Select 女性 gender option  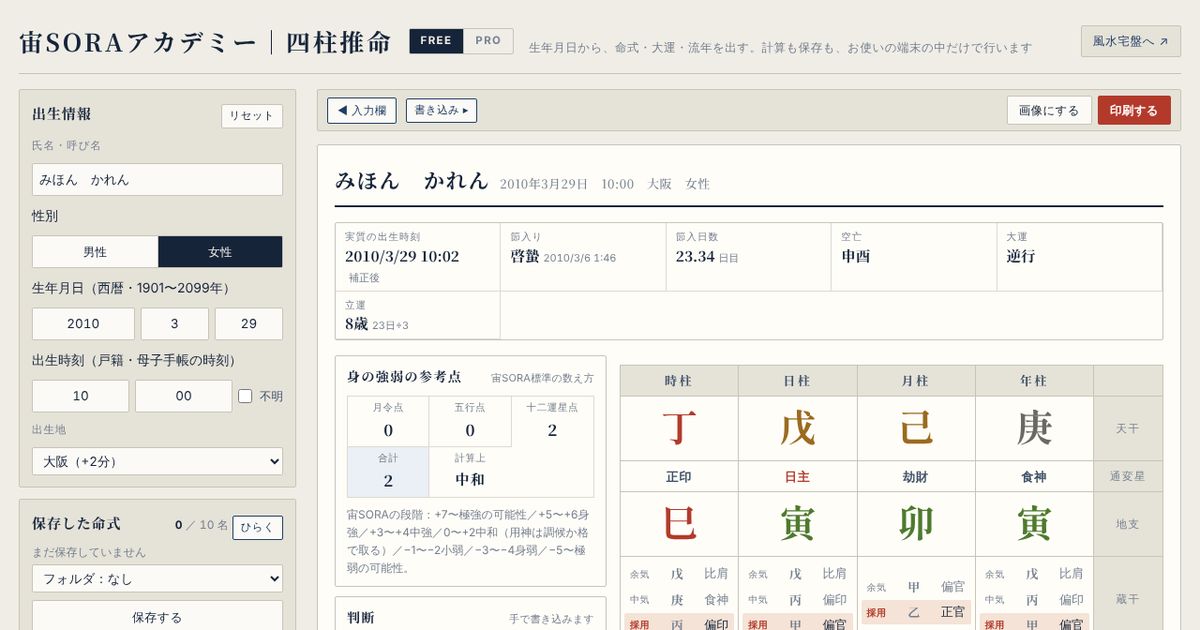pos(220,252)
